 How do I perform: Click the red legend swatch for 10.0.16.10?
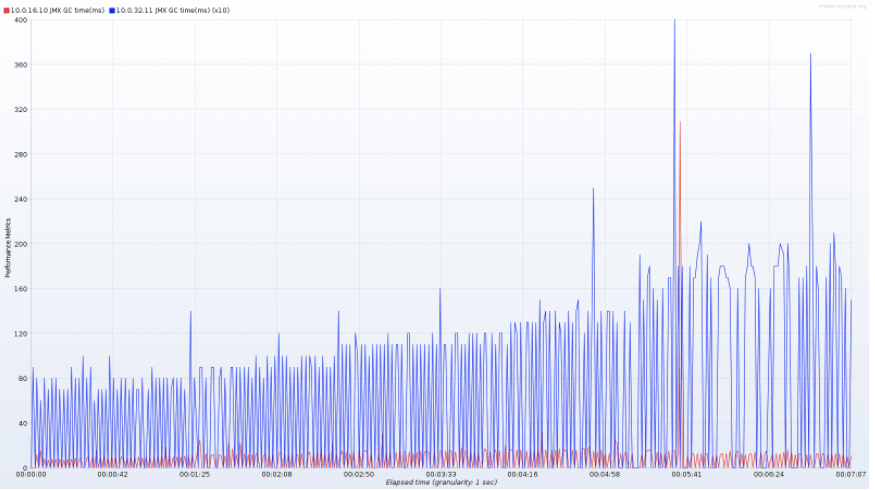(x=7, y=11)
